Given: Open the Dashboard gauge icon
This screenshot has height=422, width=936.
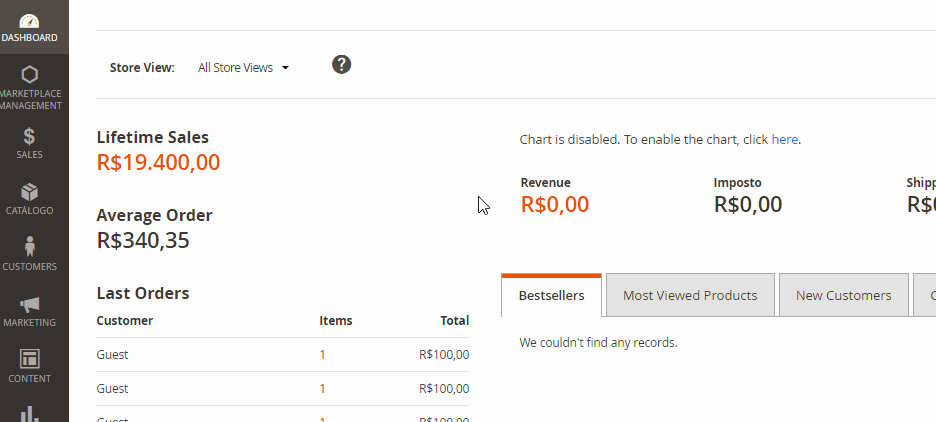Looking at the screenshot, I should click(29, 21).
